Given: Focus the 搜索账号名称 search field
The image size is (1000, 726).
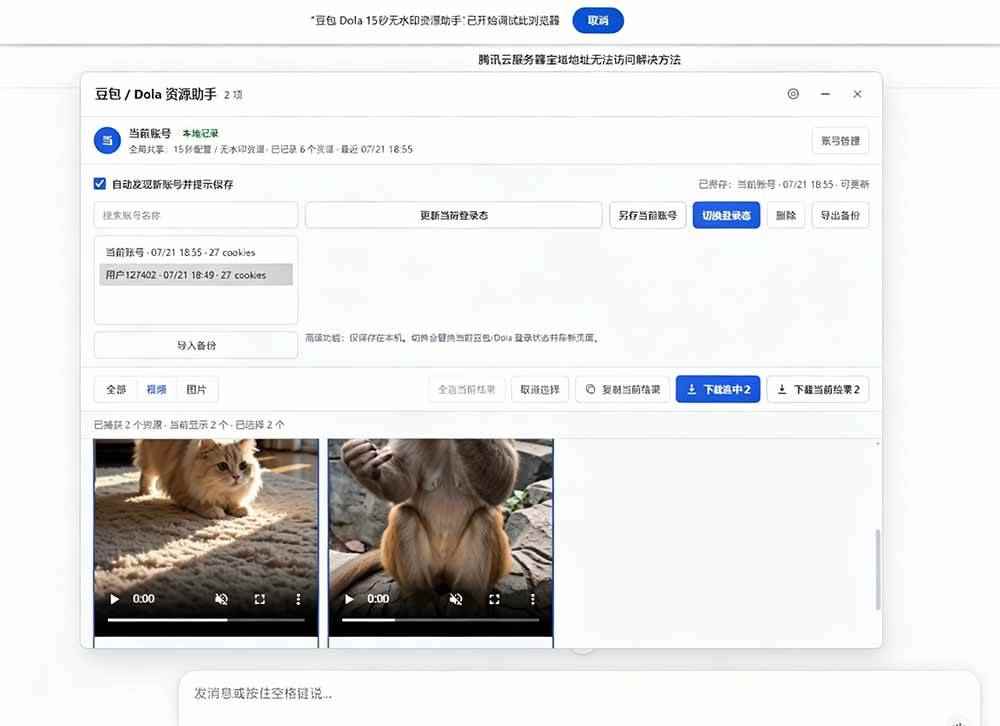Looking at the screenshot, I should click(196, 215).
